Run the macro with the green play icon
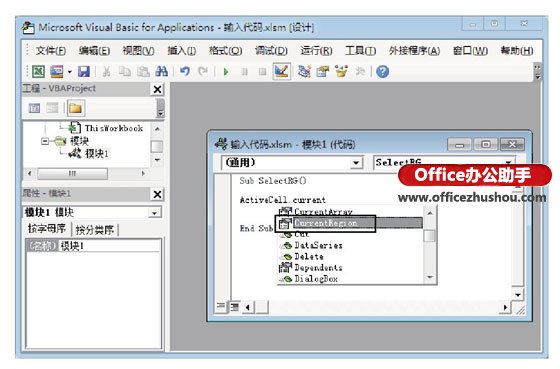Image resolution: width=560 pixels, height=369 pixels. point(226,72)
